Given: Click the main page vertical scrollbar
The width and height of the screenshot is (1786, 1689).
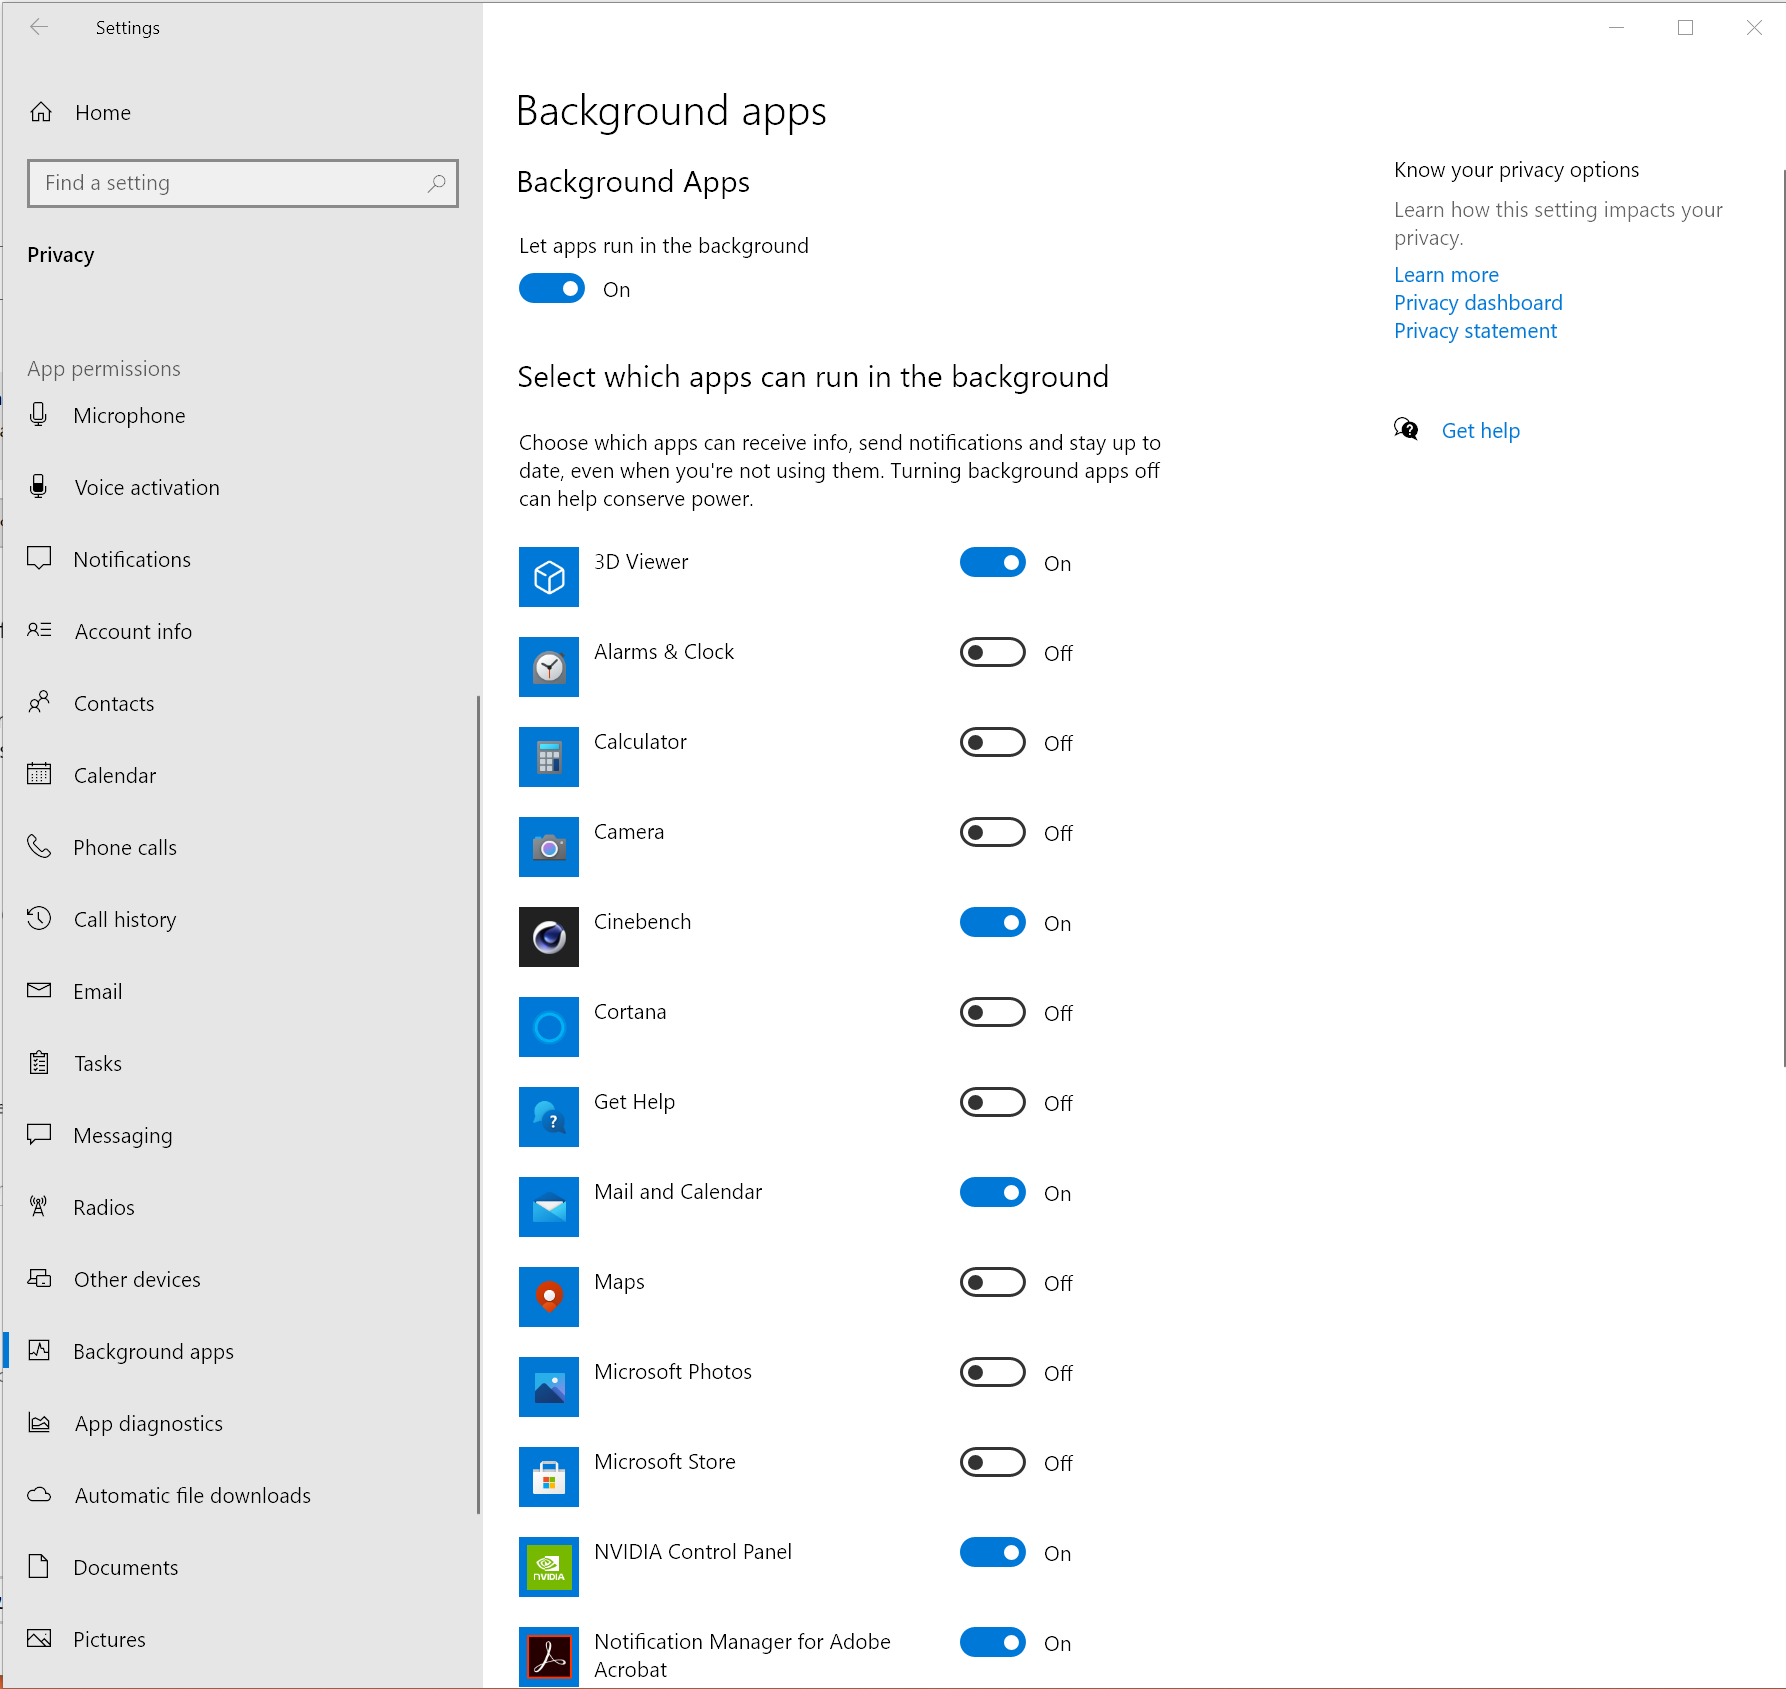Looking at the screenshot, I should pos(1783,620).
